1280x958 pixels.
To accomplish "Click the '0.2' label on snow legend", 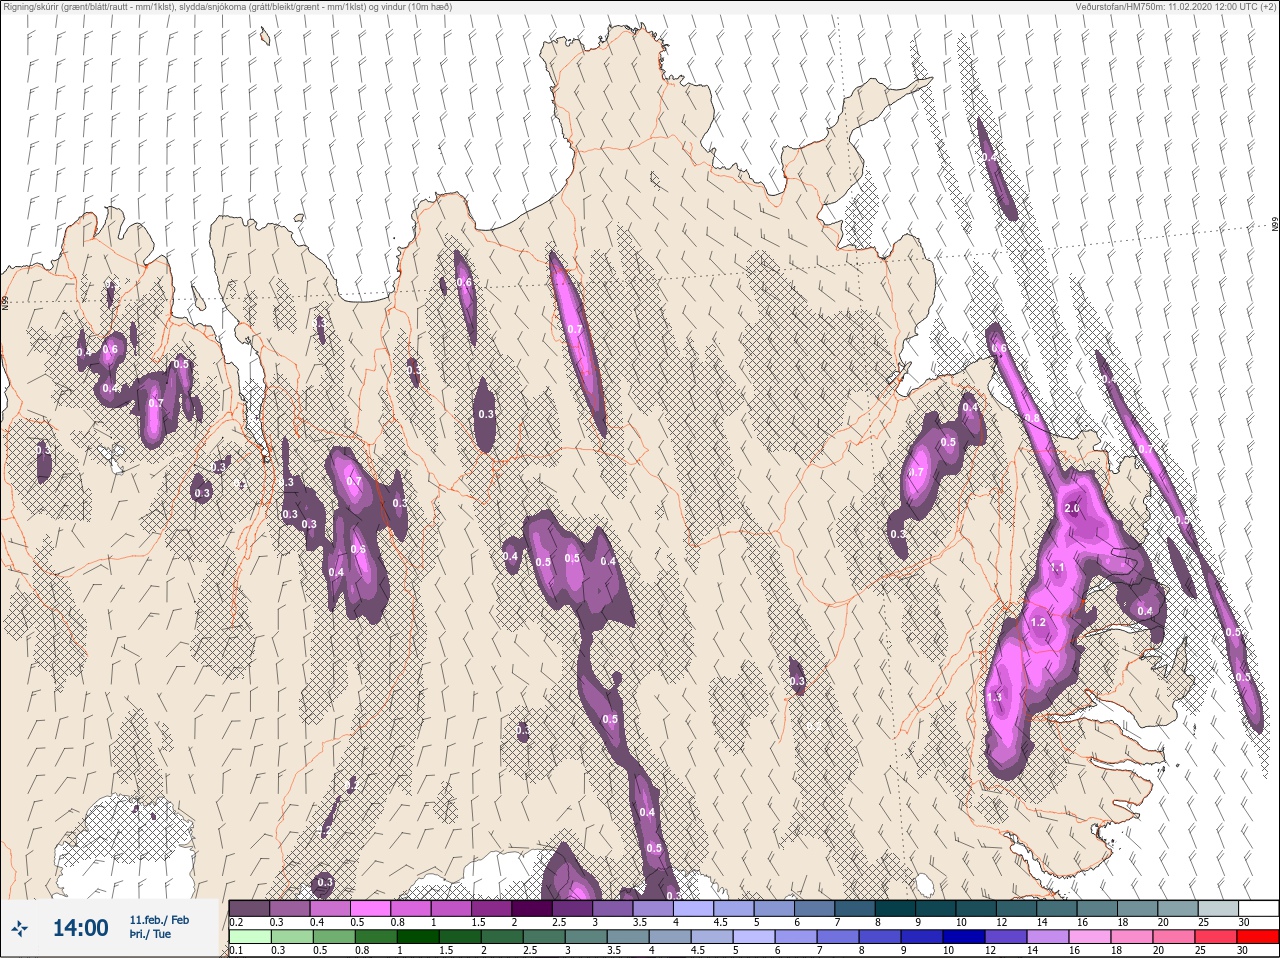I will pyautogui.click(x=235, y=921).
